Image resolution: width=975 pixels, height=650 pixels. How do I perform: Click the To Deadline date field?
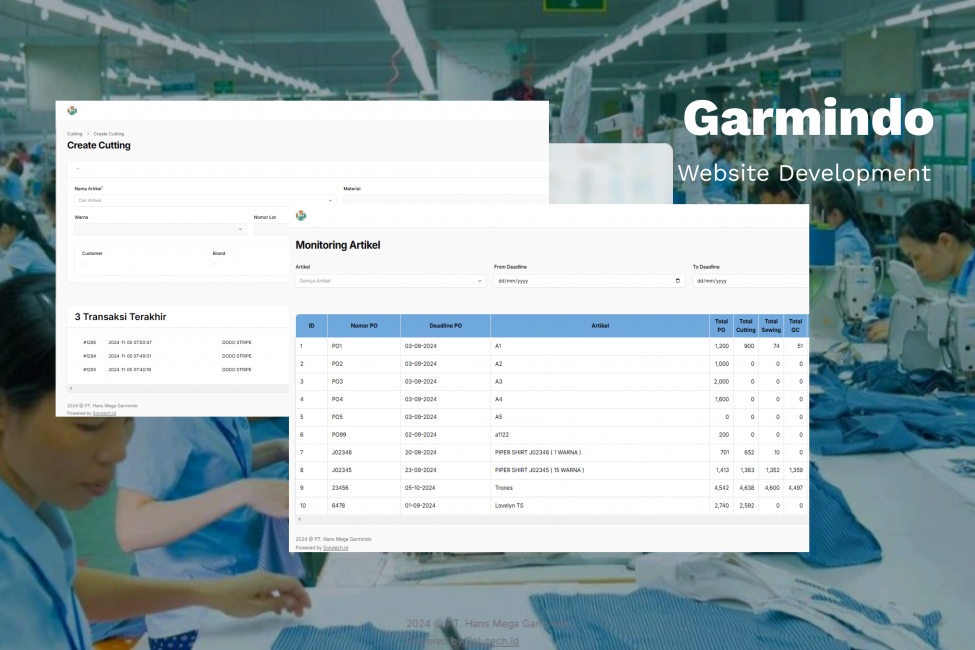(x=750, y=281)
